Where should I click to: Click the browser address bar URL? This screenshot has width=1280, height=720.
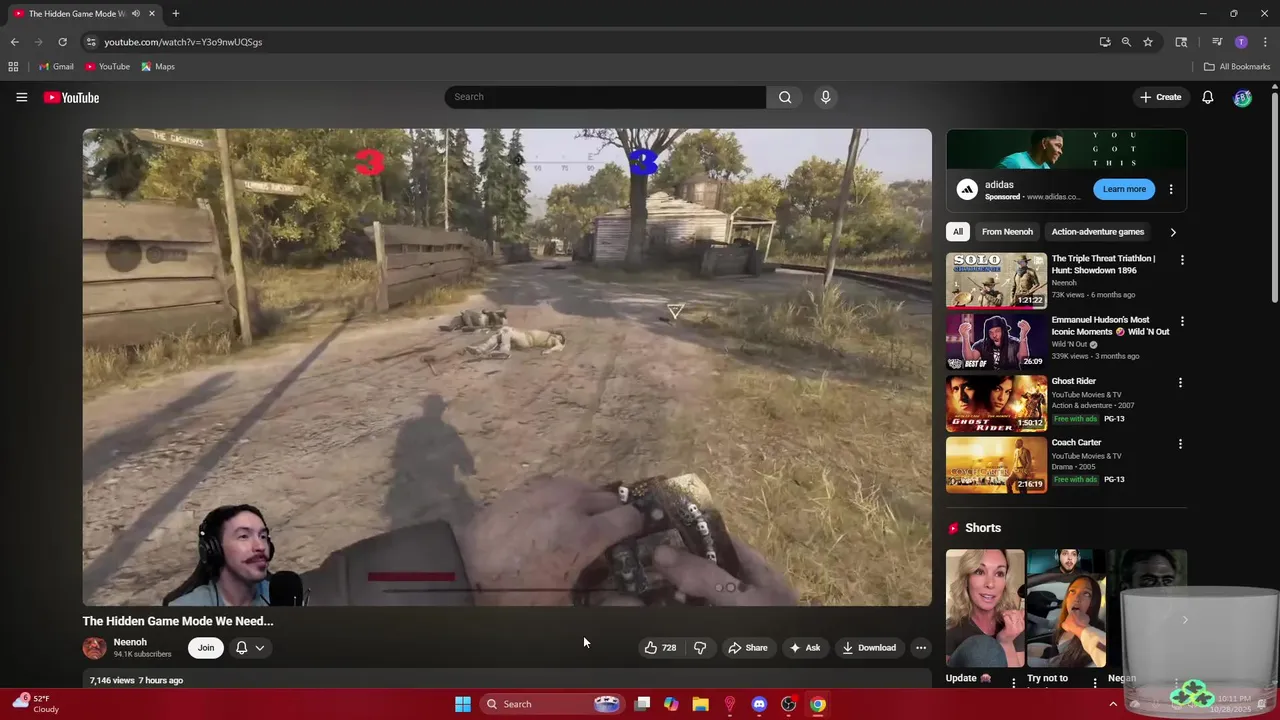pyautogui.click(x=183, y=42)
